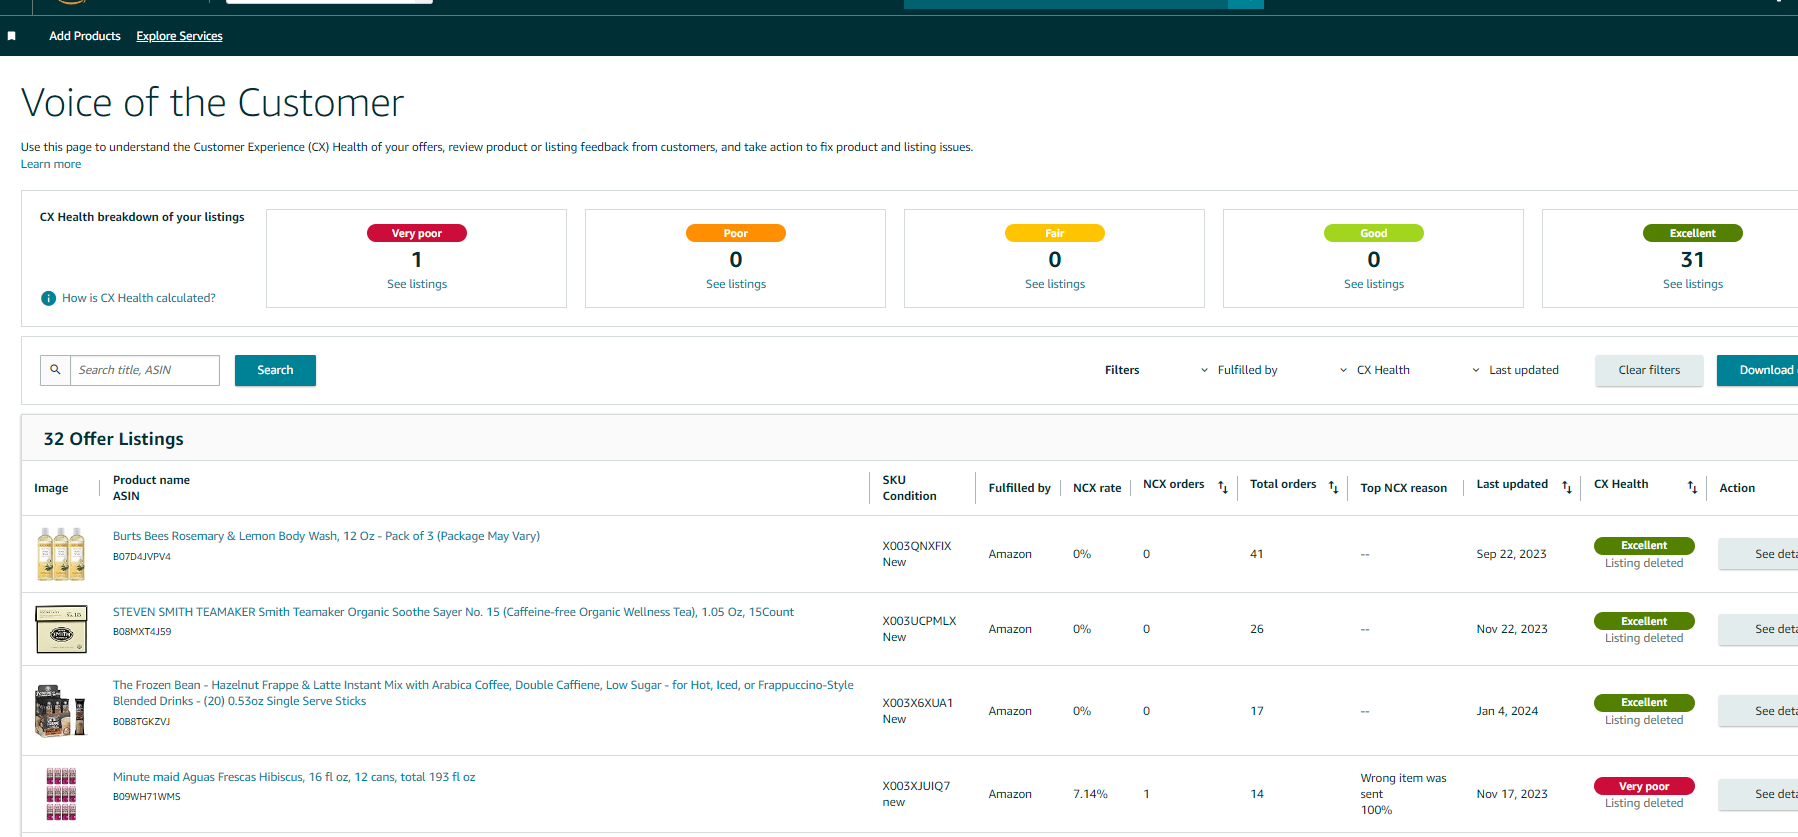This screenshot has width=1798, height=837.
Task: Click the Download button
Action: coord(1758,370)
